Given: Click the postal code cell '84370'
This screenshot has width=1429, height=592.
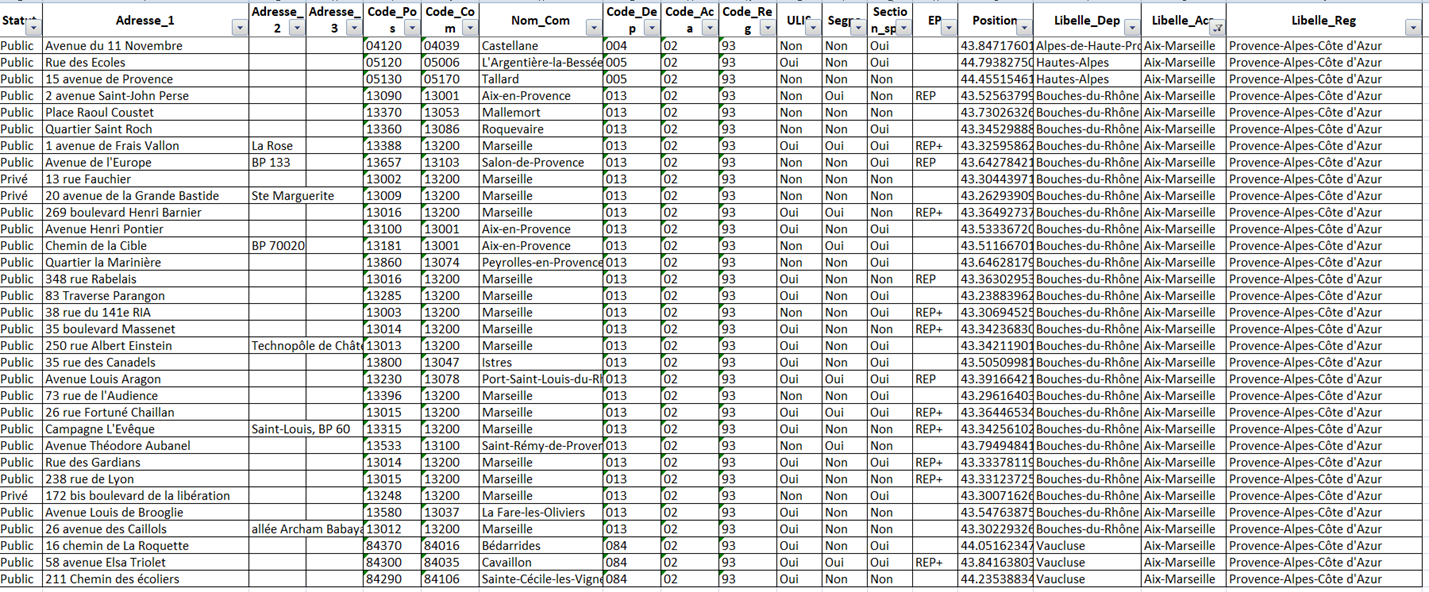Looking at the screenshot, I should point(392,546).
